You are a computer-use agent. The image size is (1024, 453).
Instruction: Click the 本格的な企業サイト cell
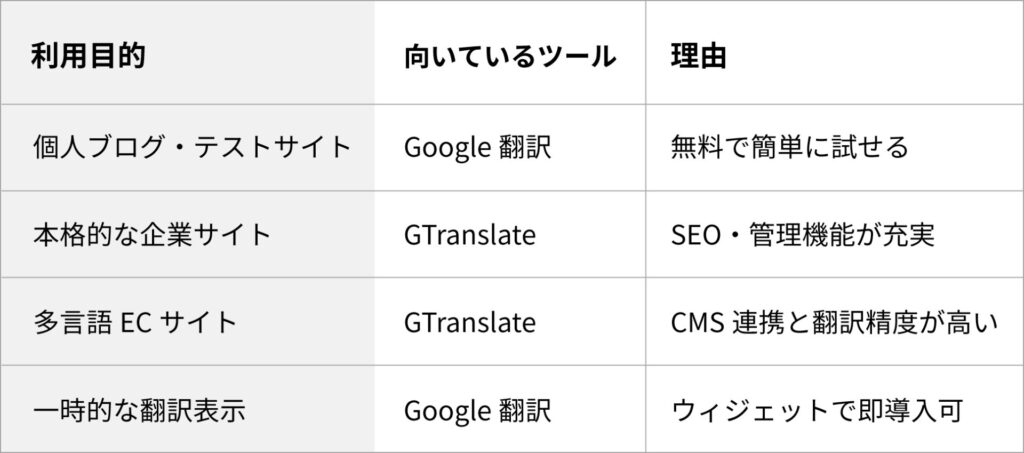tap(152, 235)
